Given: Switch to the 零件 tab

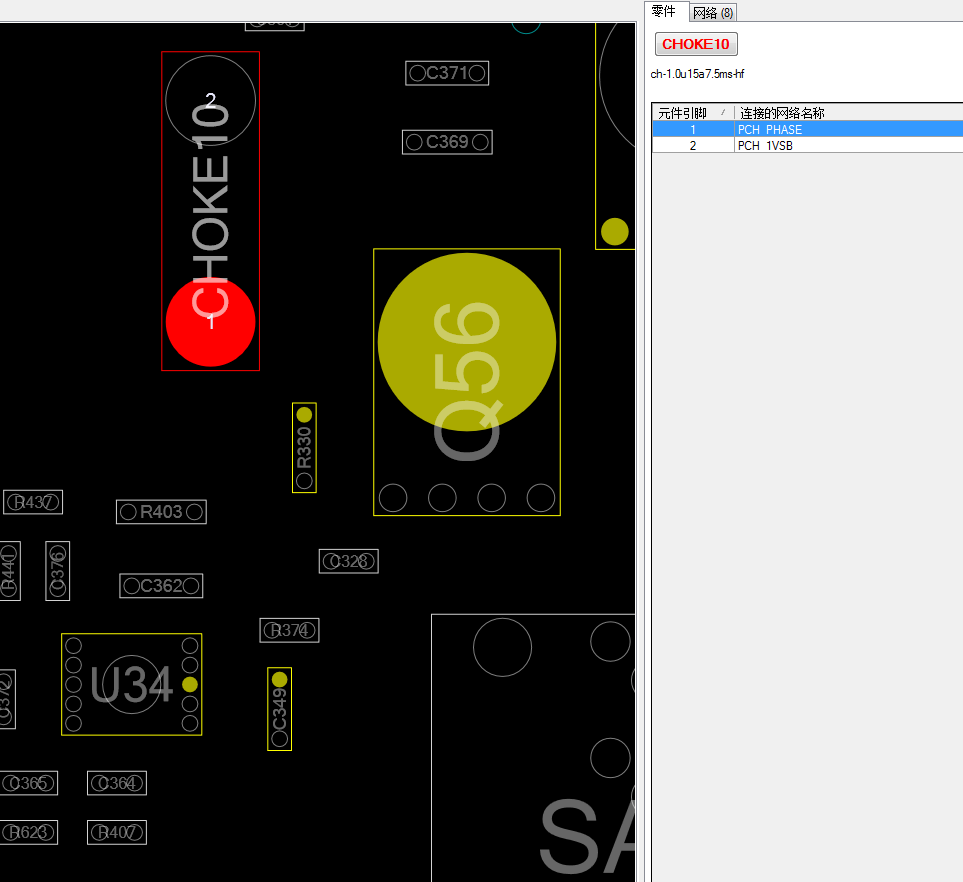Looking at the screenshot, I should click(x=663, y=11).
